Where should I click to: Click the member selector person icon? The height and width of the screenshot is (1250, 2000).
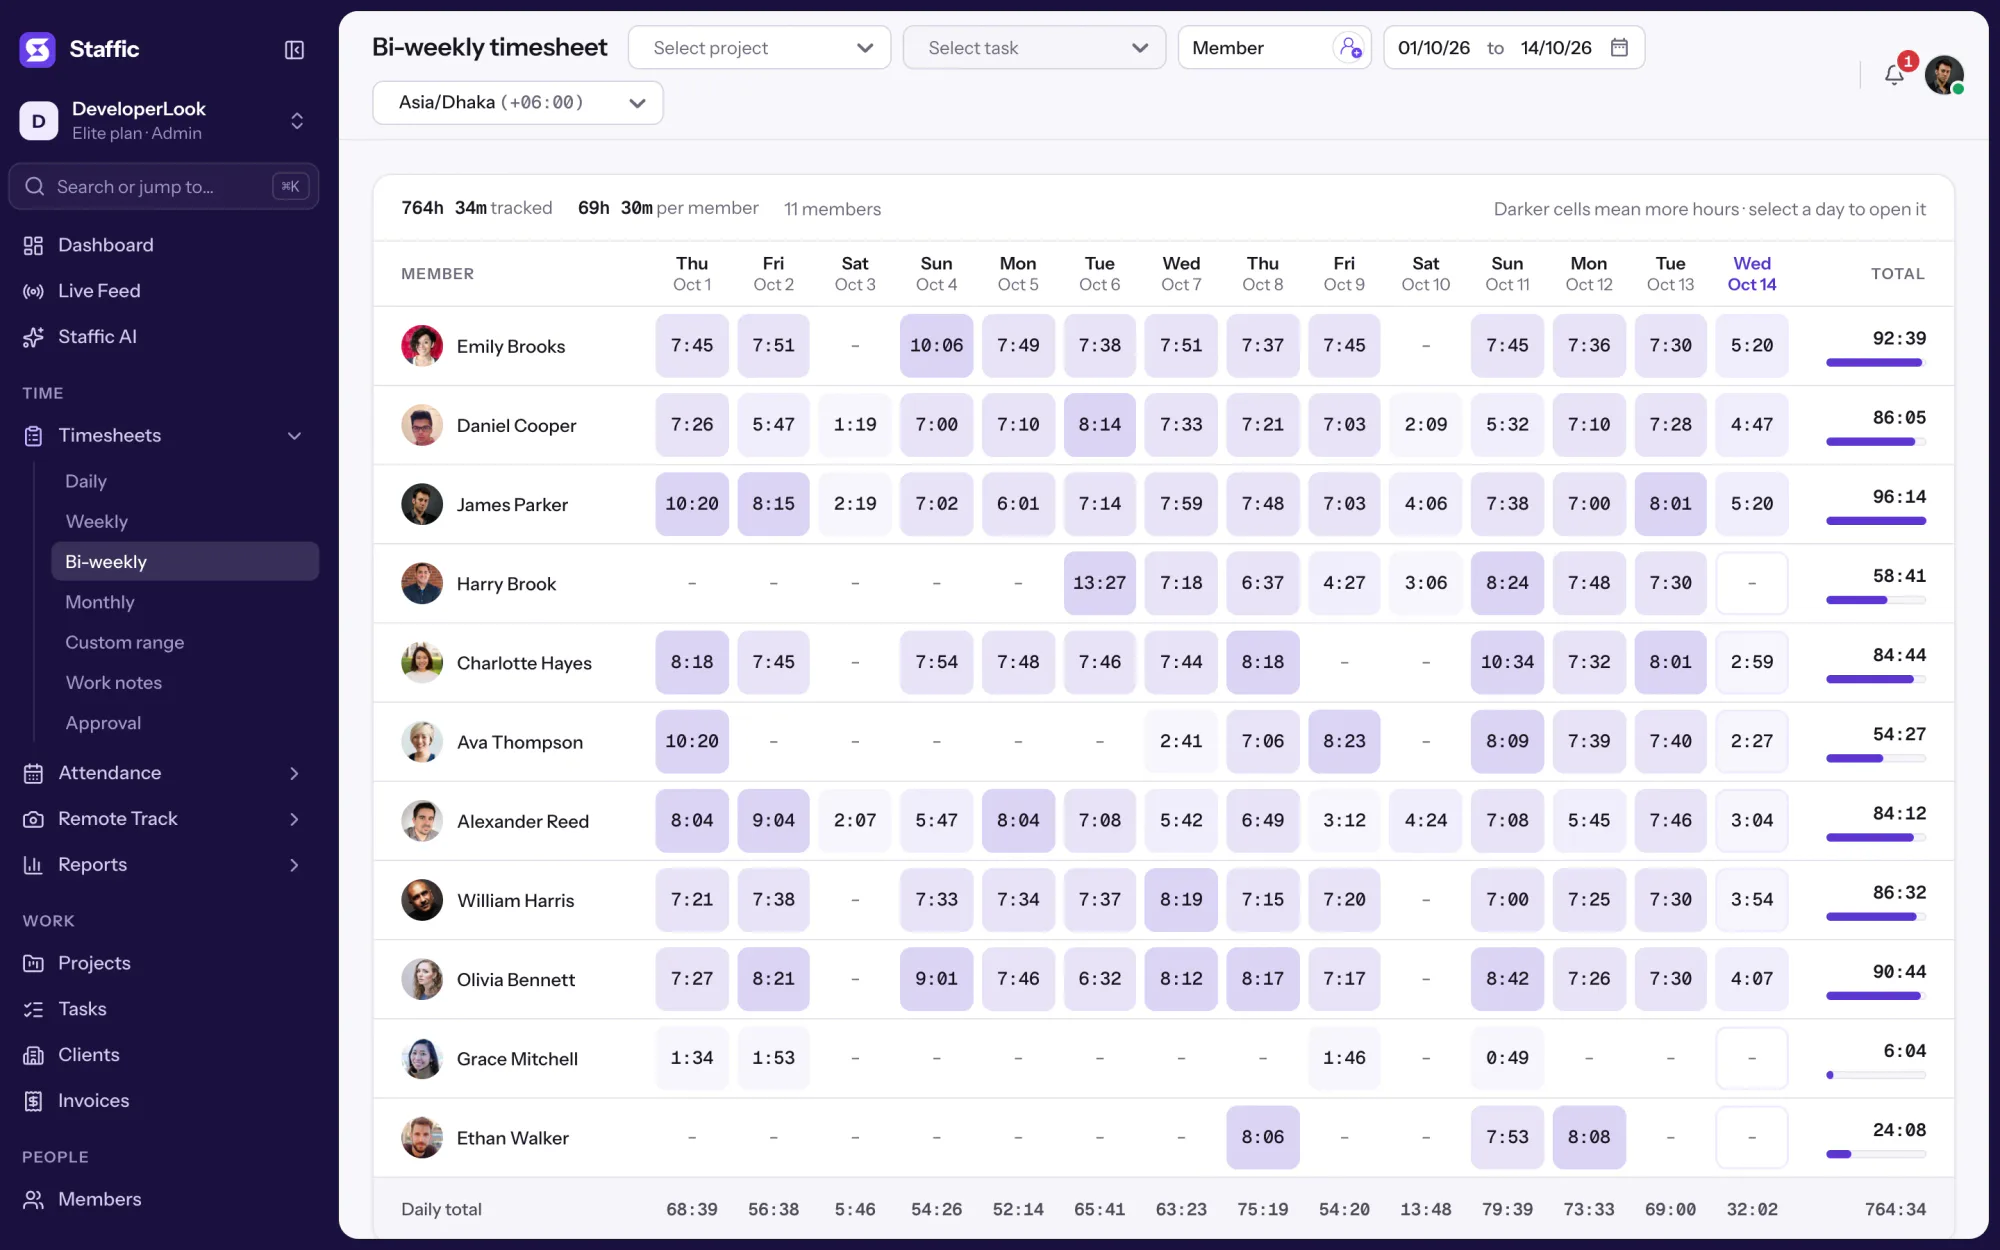[1349, 47]
